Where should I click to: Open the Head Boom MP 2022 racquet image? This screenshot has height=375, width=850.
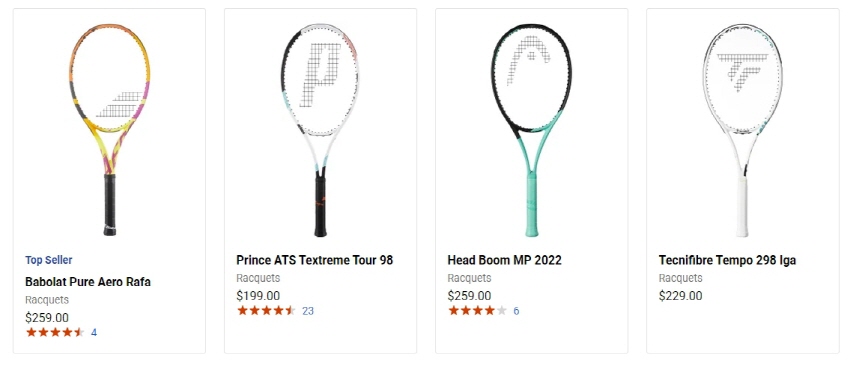click(532, 130)
